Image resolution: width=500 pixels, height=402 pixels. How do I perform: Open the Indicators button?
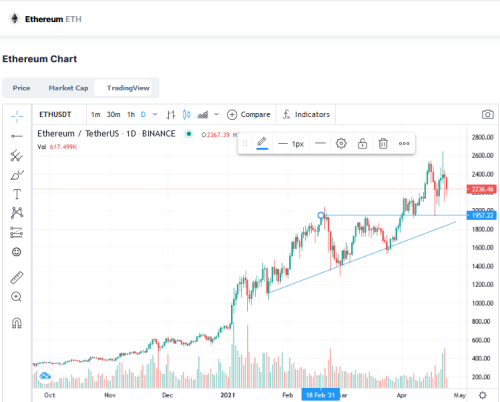point(306,114)
